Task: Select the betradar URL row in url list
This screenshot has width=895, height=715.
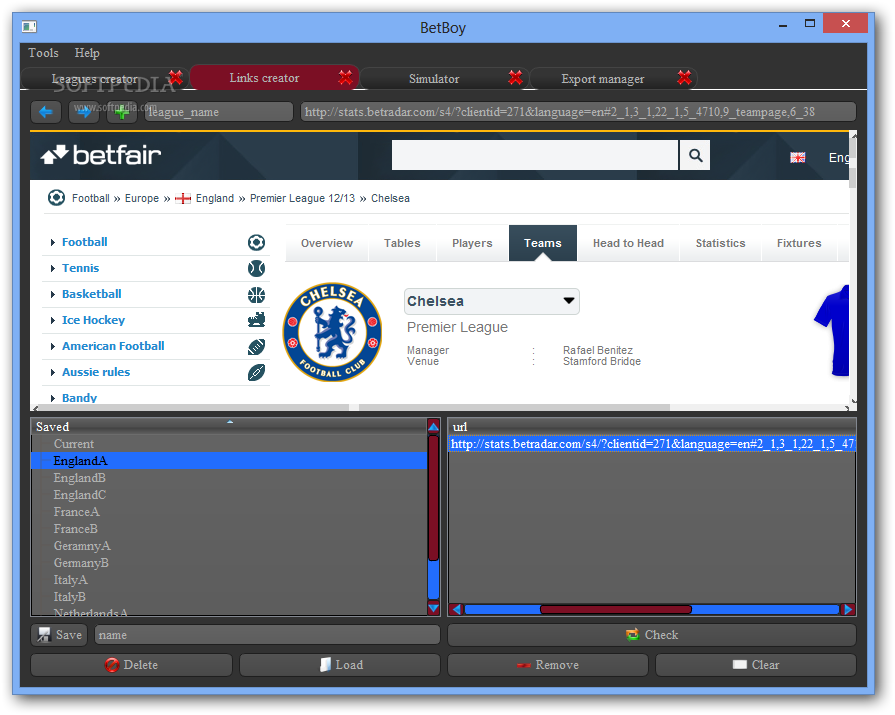Action: (x=652, y=444)
